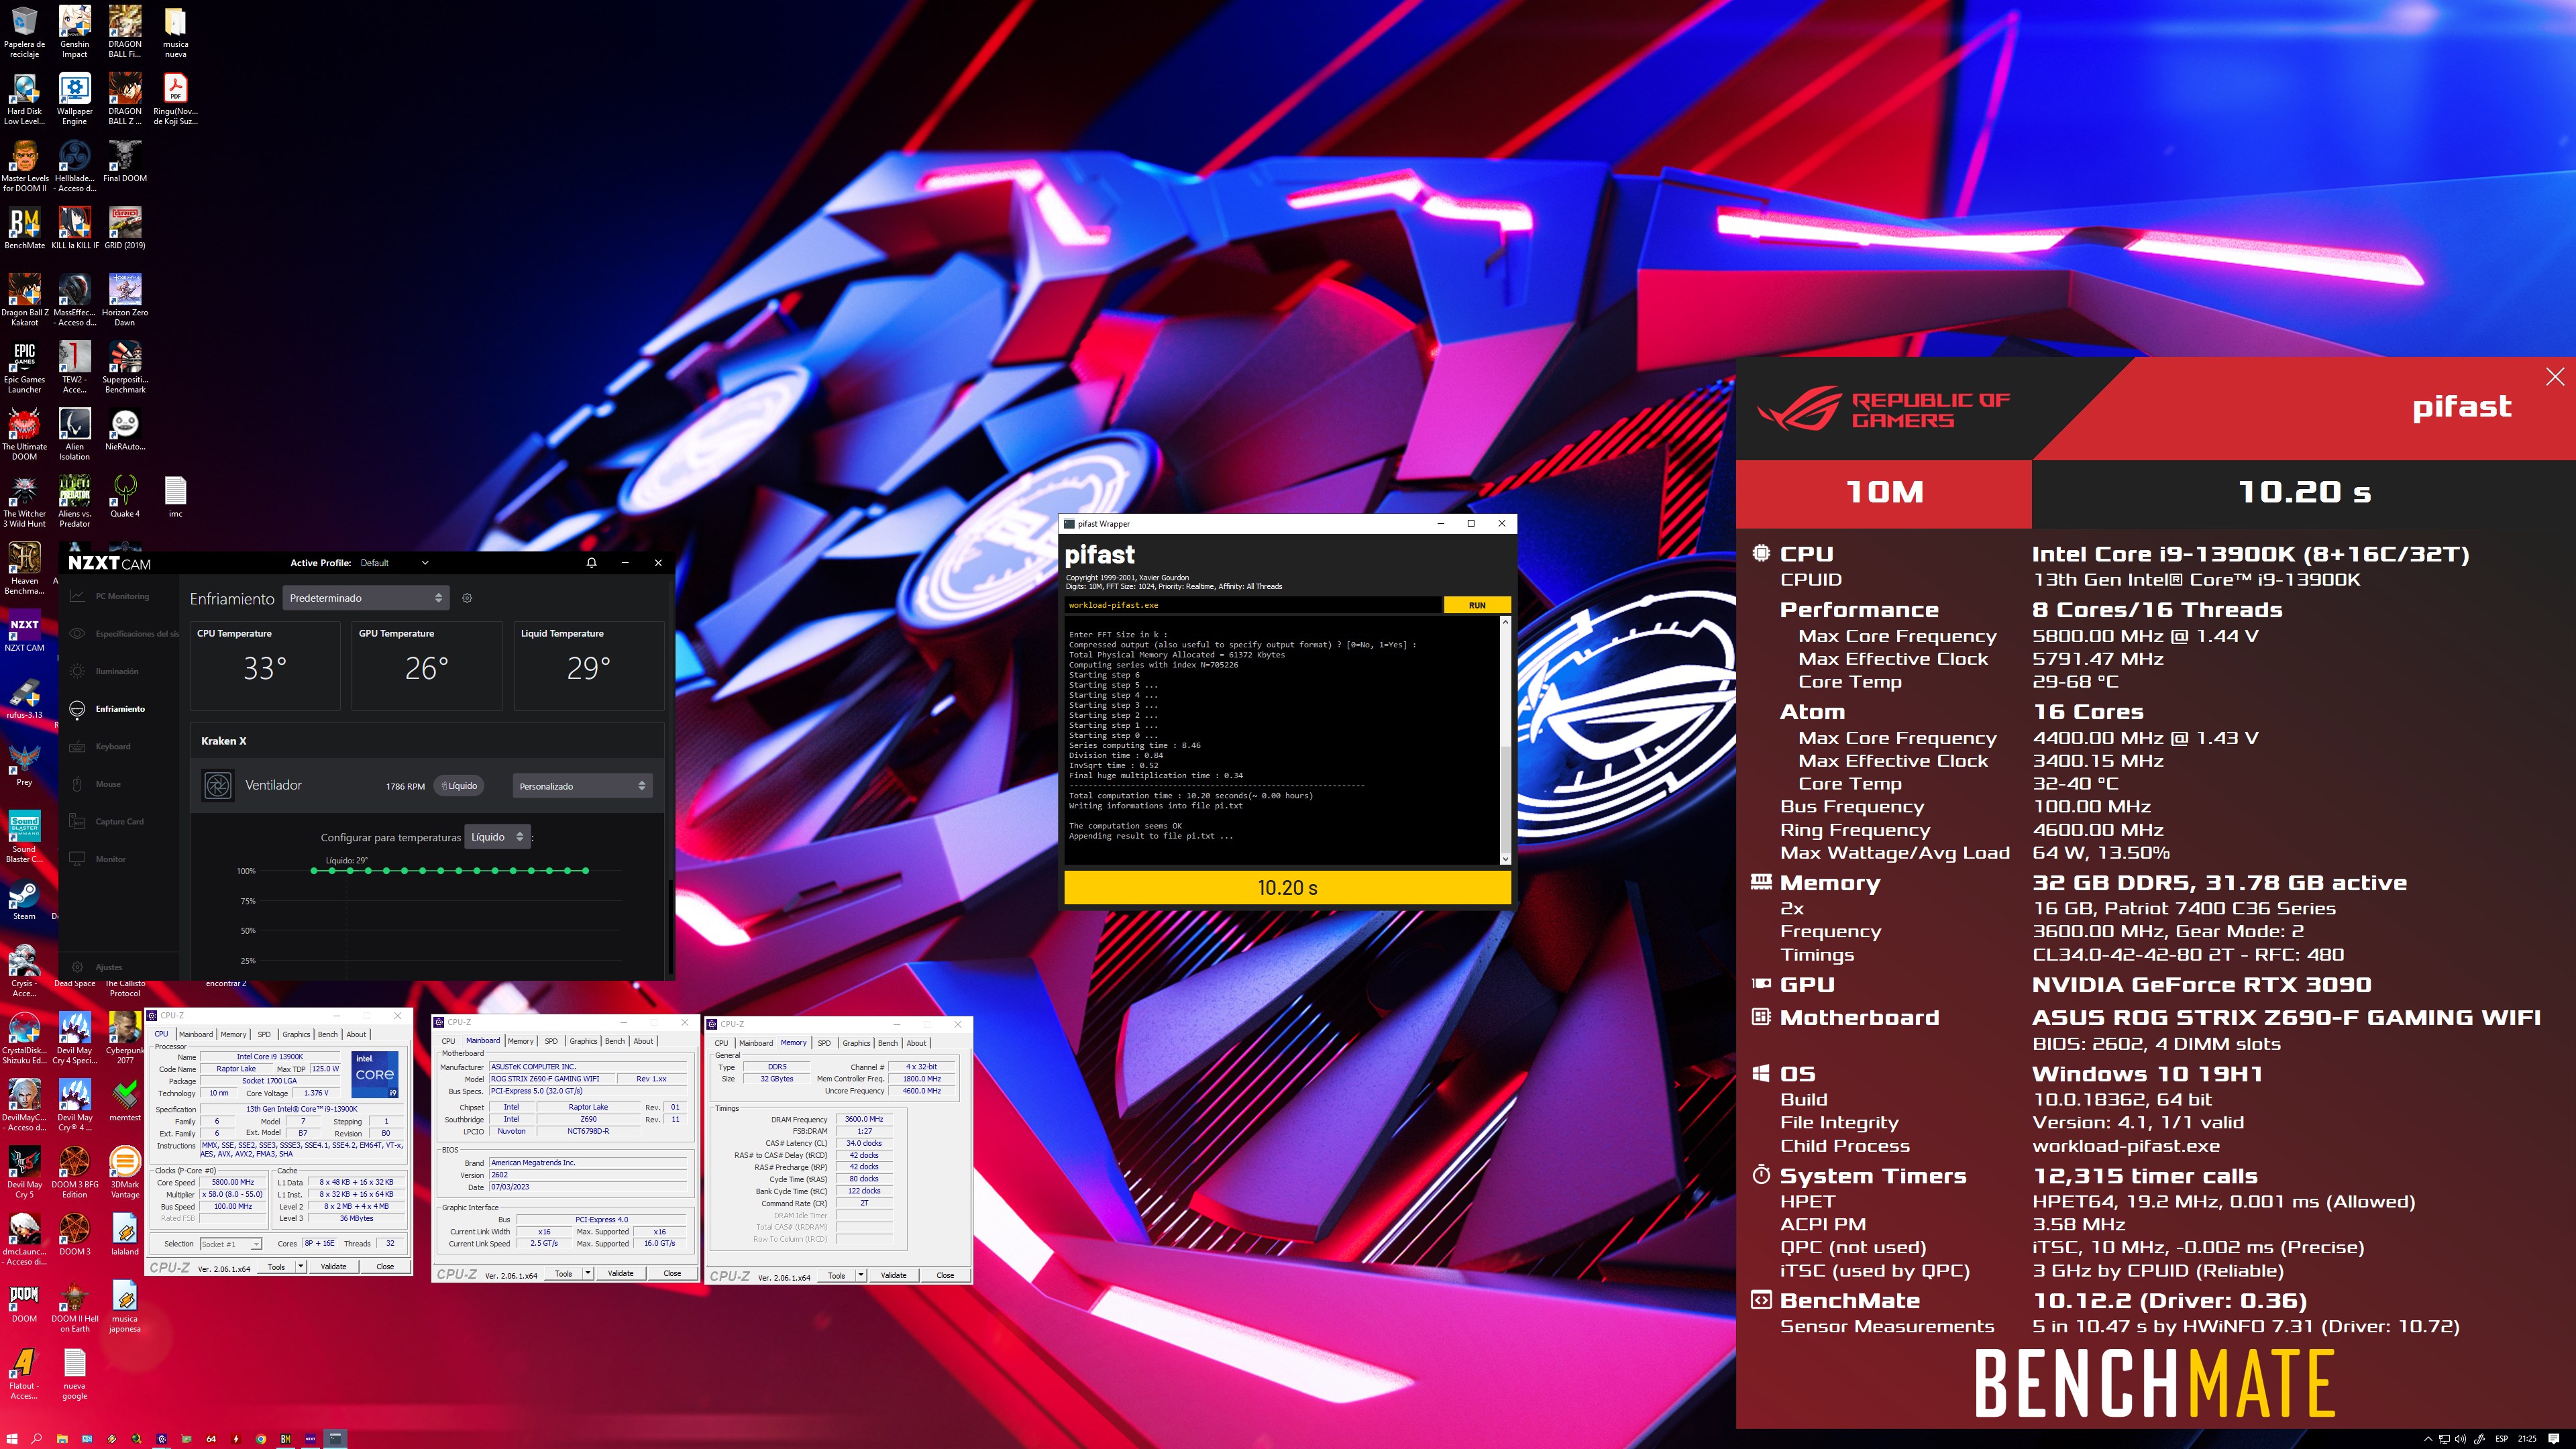
Task: Click pifast console scrollbar down arrow
Action: point(1505,859)
